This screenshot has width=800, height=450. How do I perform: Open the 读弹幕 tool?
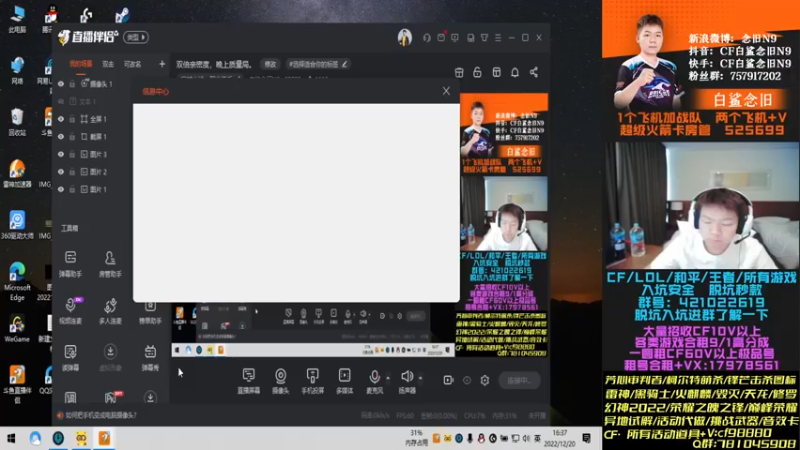point(70,357)
